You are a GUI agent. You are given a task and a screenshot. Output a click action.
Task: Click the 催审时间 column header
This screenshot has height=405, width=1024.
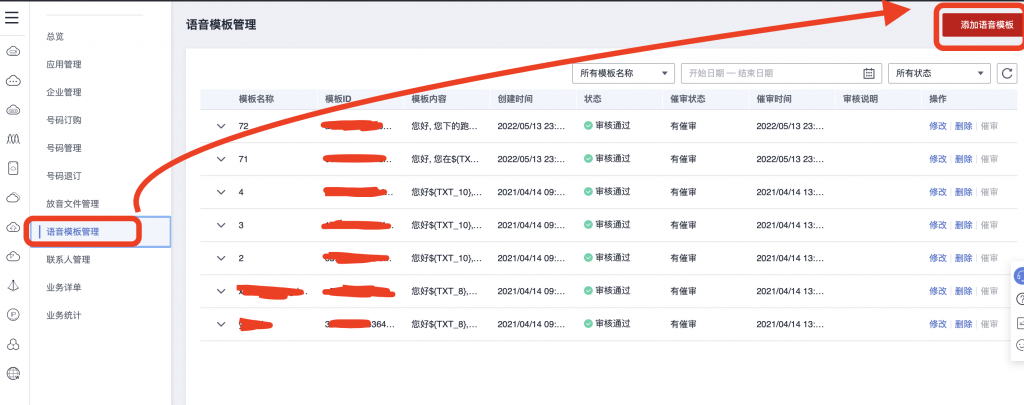point(774,99)
